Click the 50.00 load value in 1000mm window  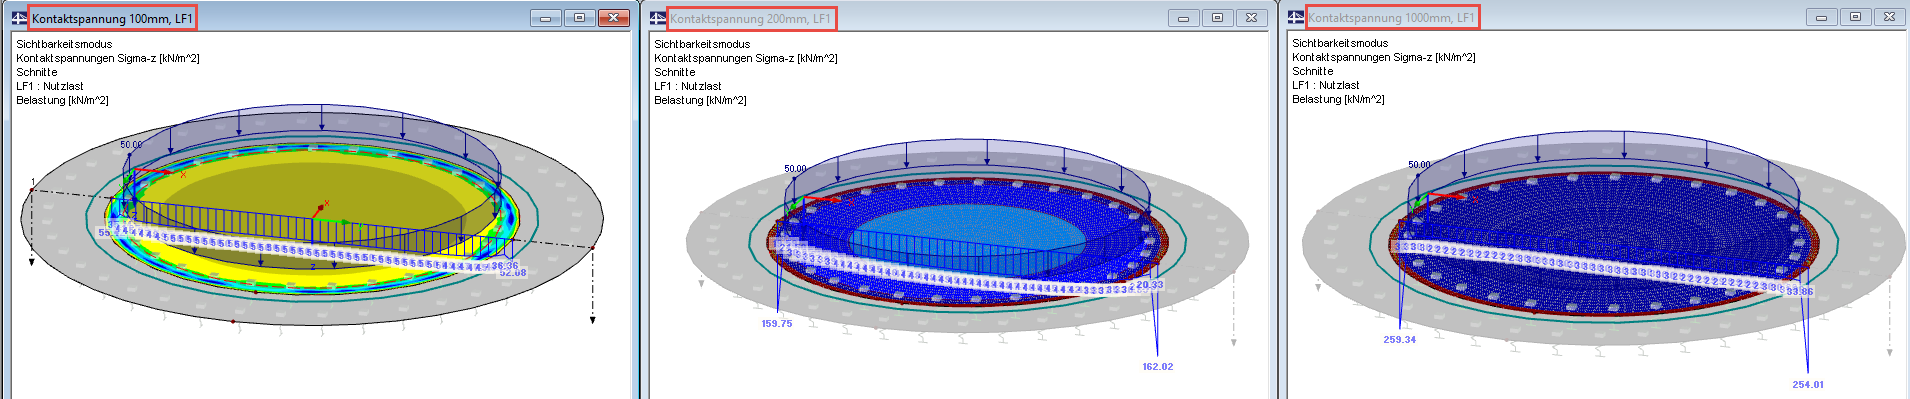click(1419, 165)
